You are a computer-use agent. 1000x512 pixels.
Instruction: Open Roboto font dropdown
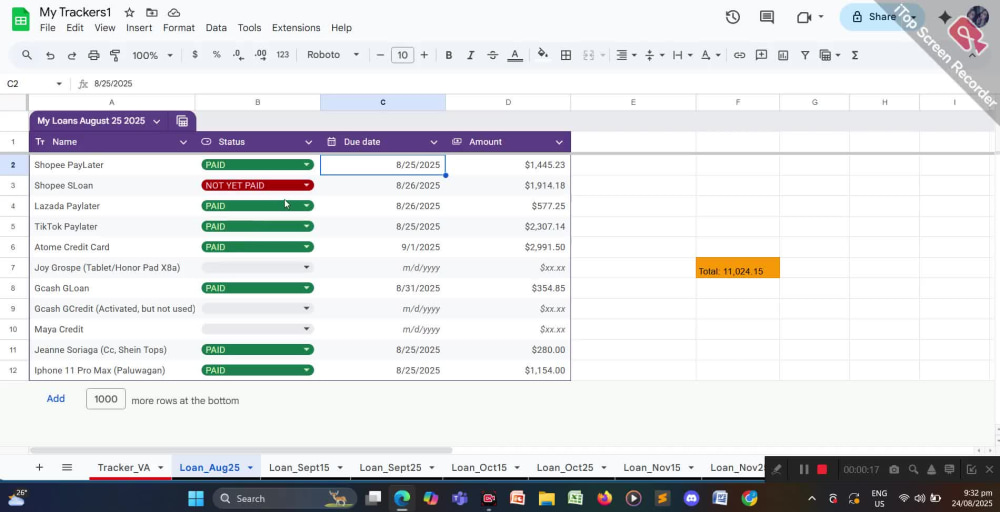pyautogui.click(x=333, y=55)
